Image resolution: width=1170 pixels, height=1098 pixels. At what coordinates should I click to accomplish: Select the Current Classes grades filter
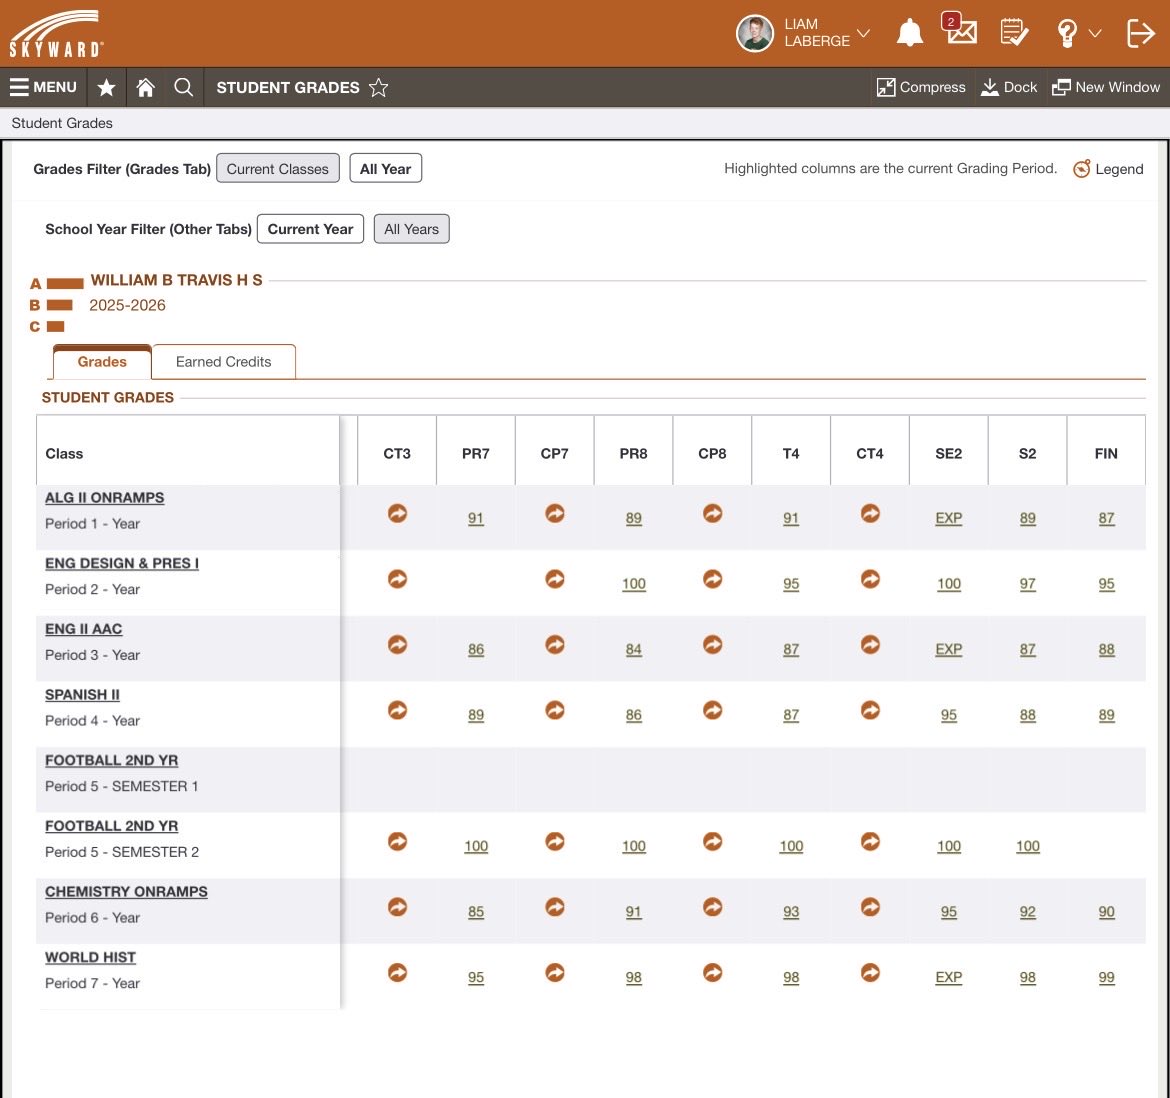278,169
